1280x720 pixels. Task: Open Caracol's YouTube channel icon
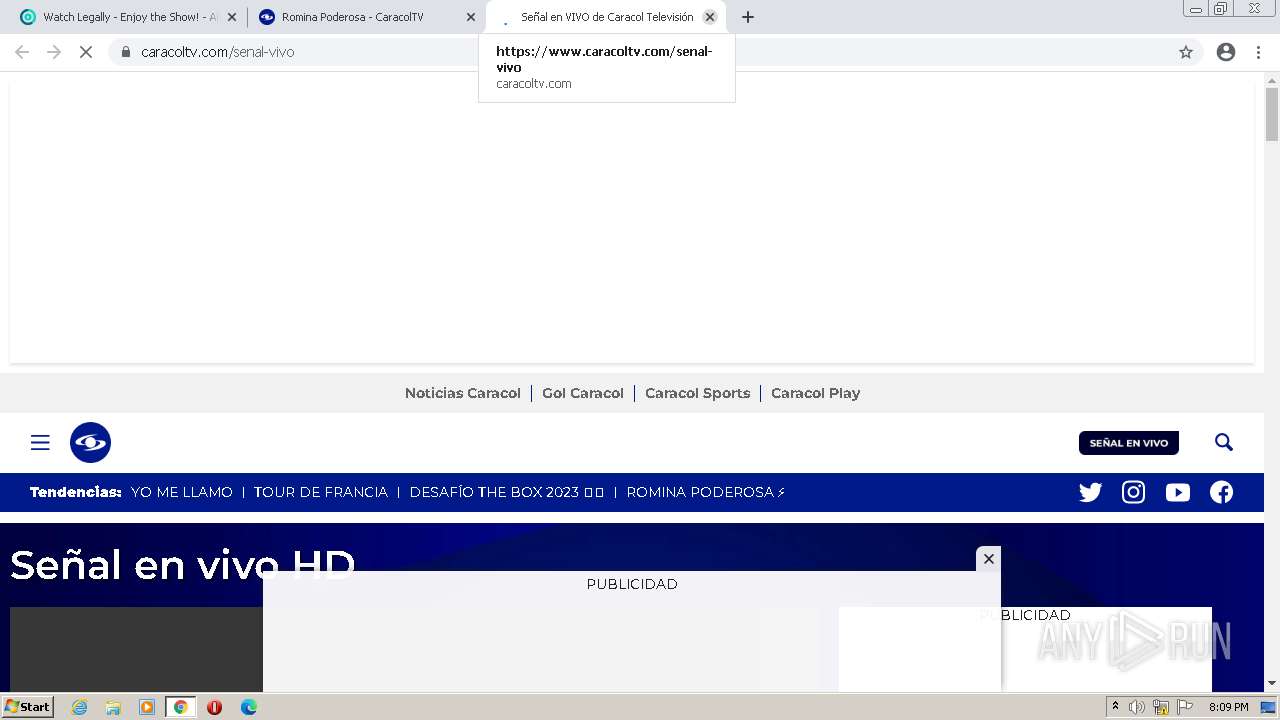(1177, 492)
